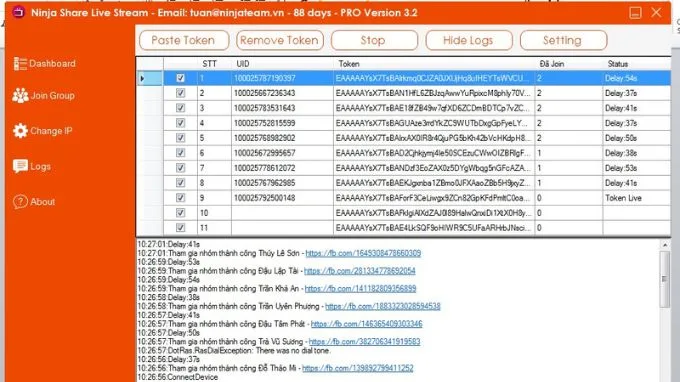The image size is (680, 382).
Task: Open the Setting button
Action: (x=563, y=40)
